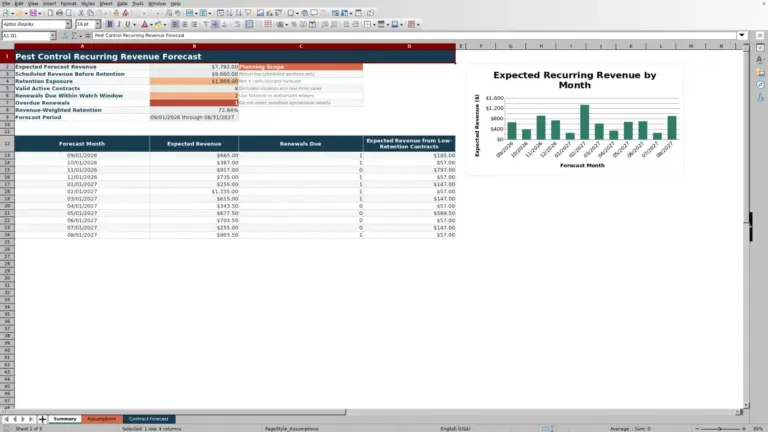This screenshot has height=432, width=768.
Task: Click the Insert Image icon
Action: pos(260,13)
